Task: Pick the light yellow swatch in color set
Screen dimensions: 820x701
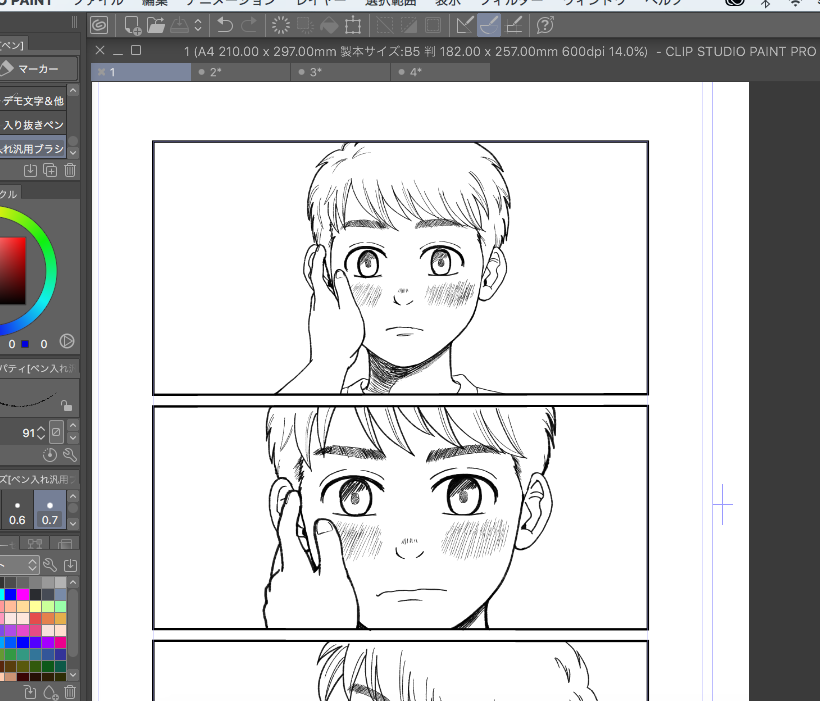Action: coord(35,606)
